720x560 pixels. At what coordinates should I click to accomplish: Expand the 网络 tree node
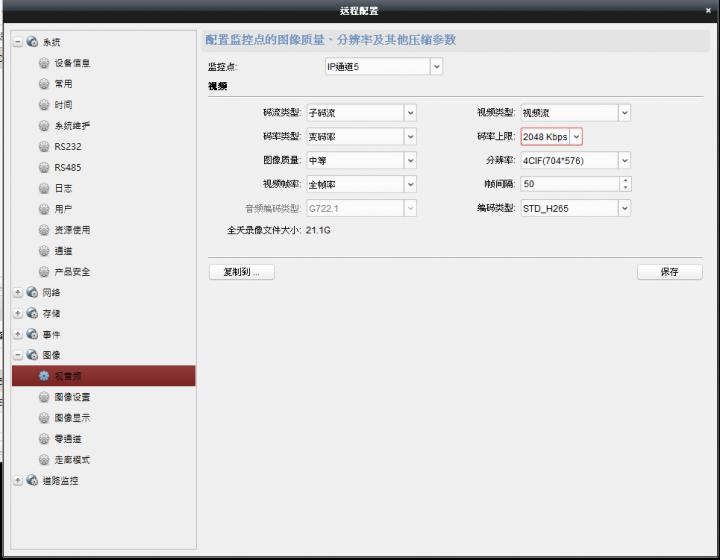tap(18, 292)
